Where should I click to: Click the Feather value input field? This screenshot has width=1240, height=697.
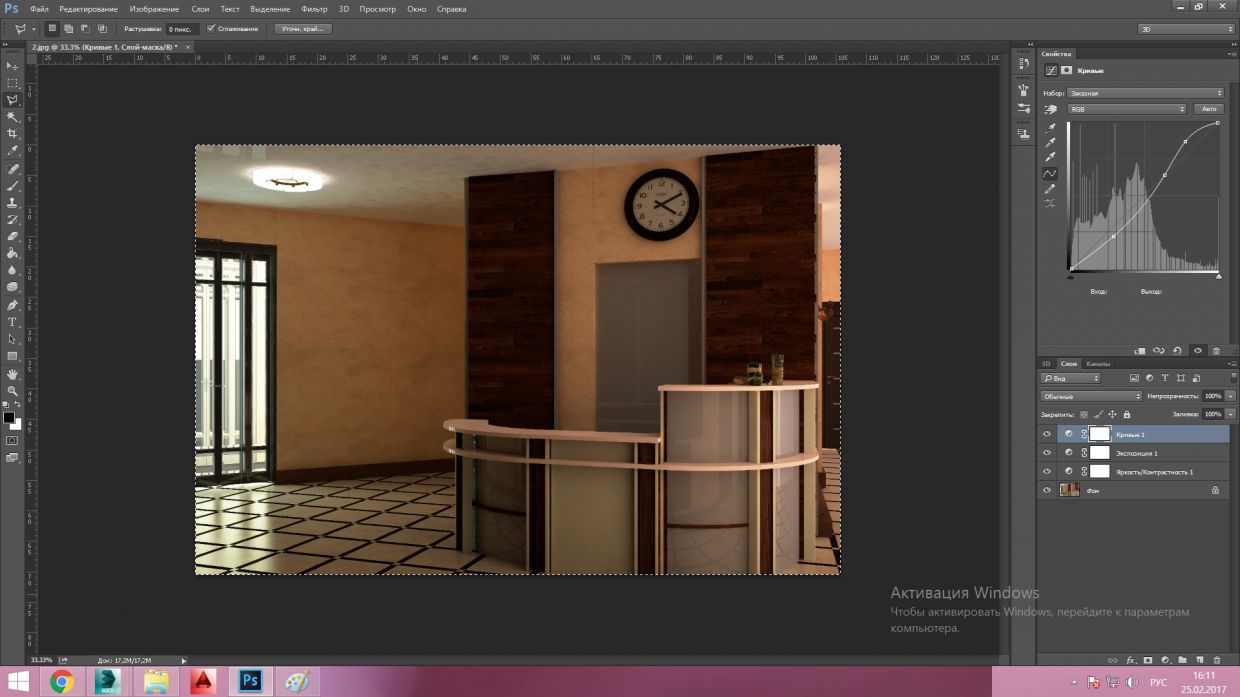point(183,29)
